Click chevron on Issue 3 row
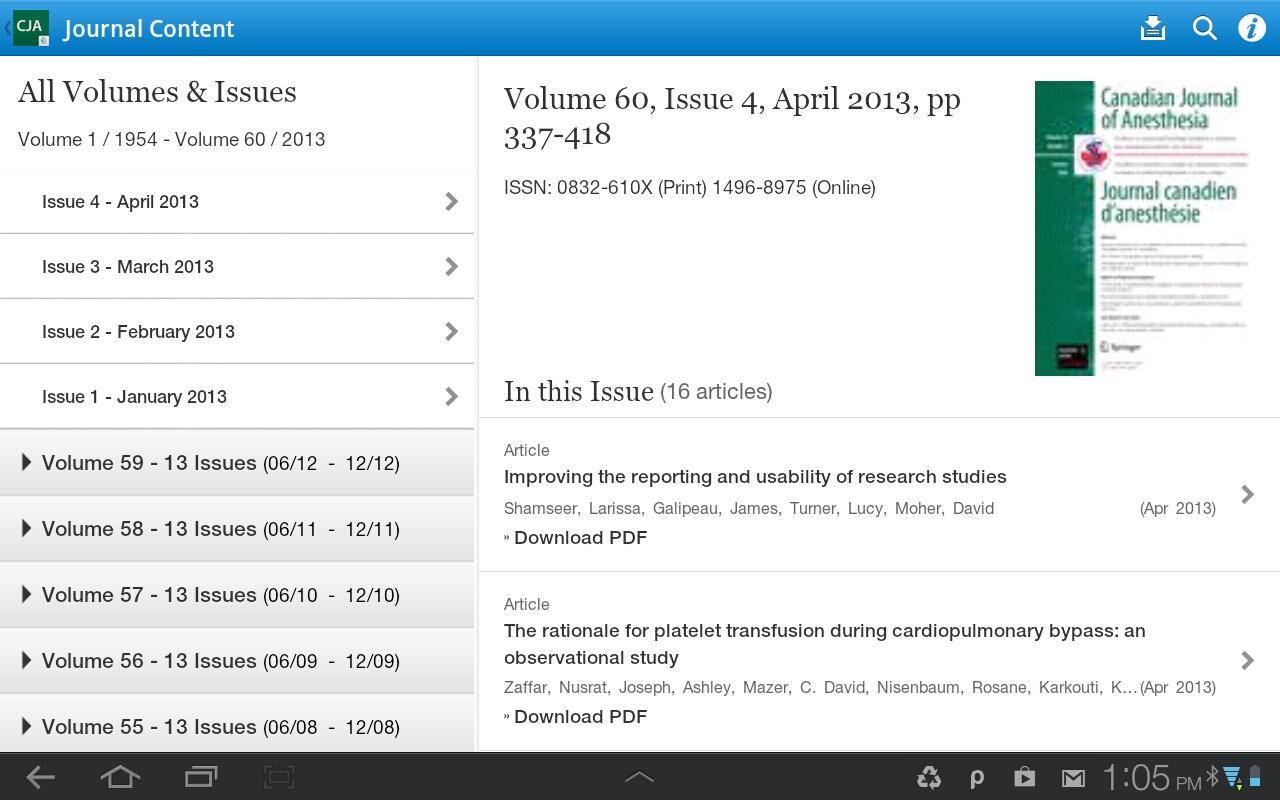This screenshot has height=800, width=1280. [x=451, y=266]
